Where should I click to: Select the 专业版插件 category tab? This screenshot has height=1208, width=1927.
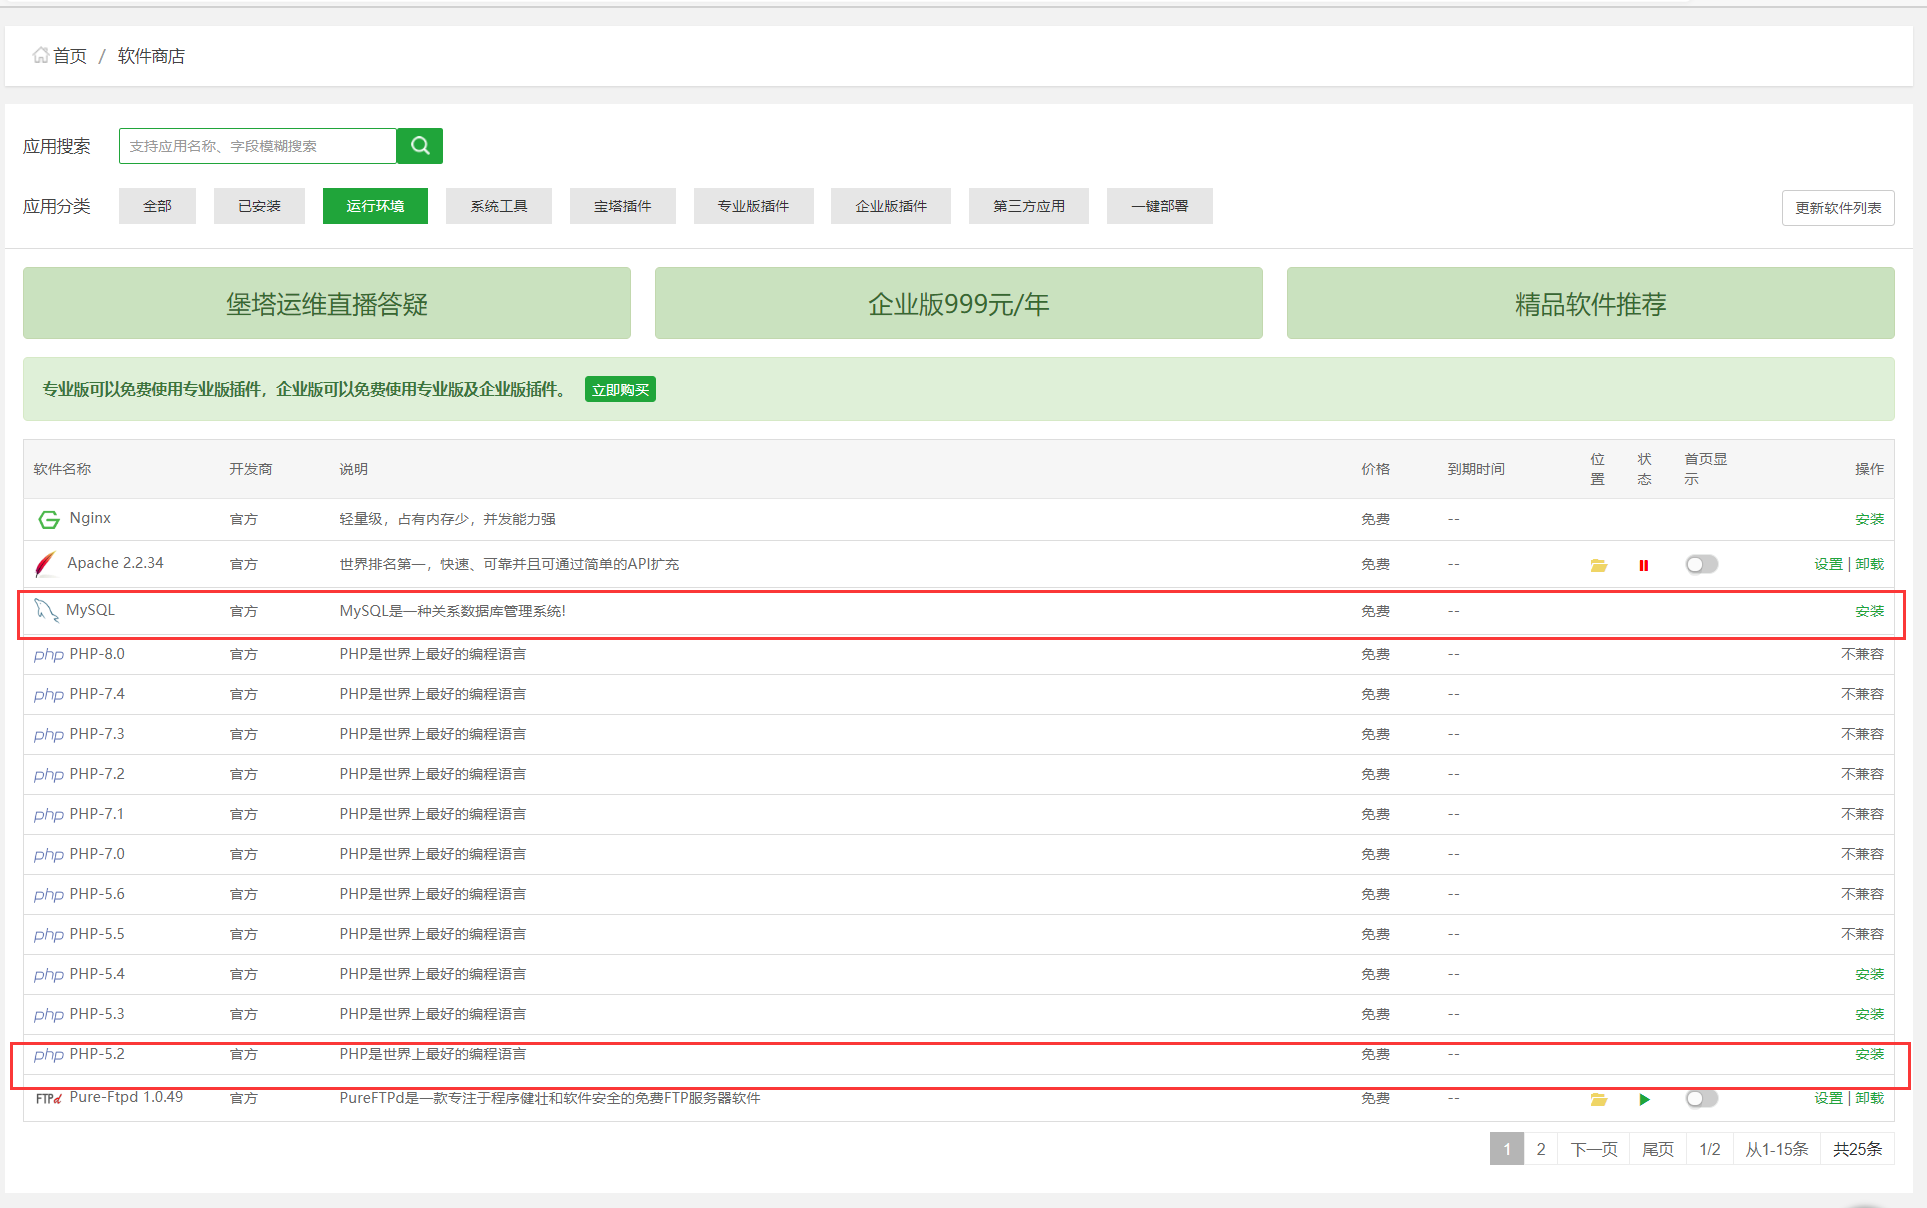(x=753, y=206)
